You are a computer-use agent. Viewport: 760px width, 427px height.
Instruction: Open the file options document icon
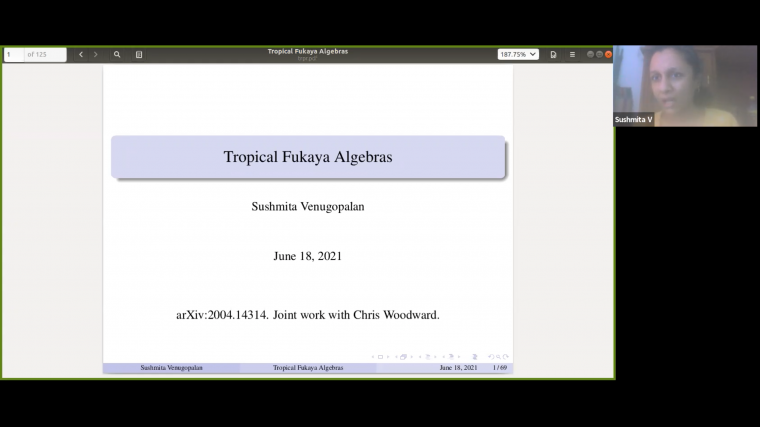[x=553, y=54]
